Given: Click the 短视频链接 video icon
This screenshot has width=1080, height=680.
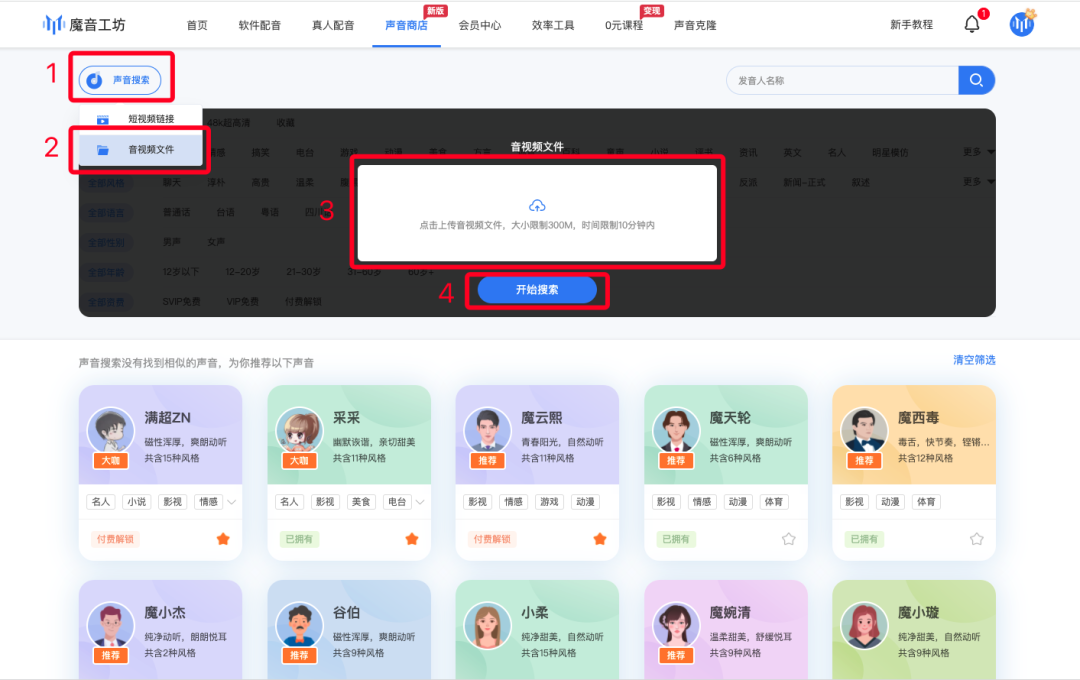Looking at the screenshot, I should pos(103,119).
